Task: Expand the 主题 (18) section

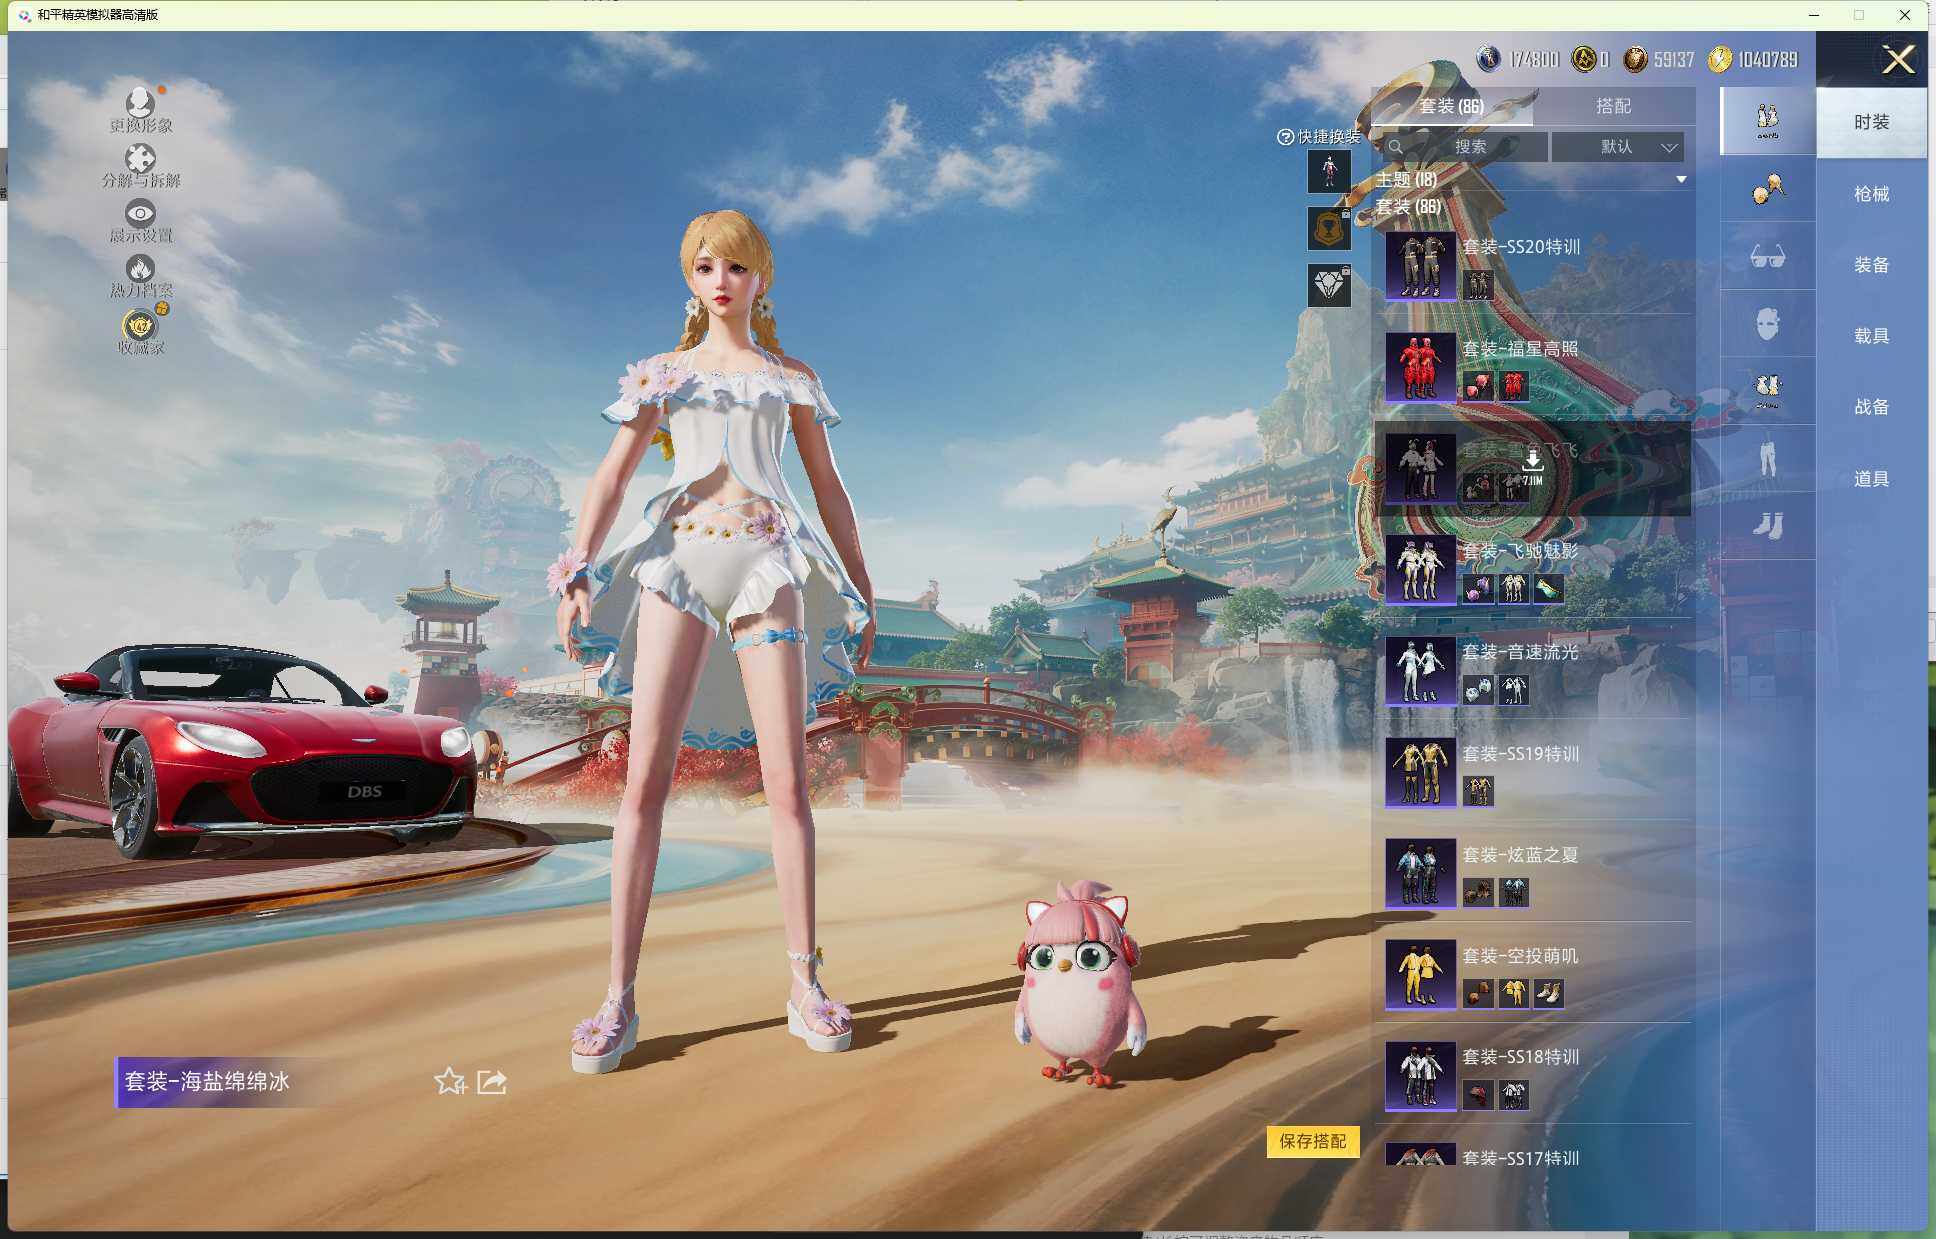Action: 1681,180
